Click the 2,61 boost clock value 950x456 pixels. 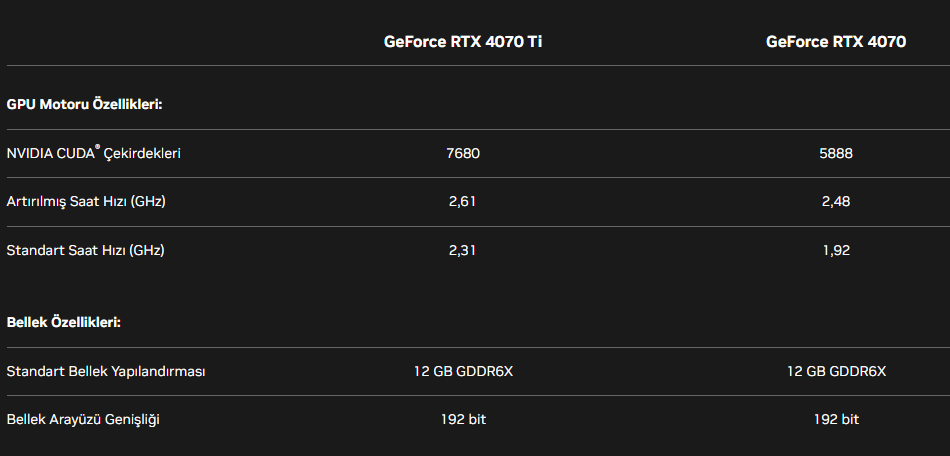pyautogui.click(x=462, y=202)
